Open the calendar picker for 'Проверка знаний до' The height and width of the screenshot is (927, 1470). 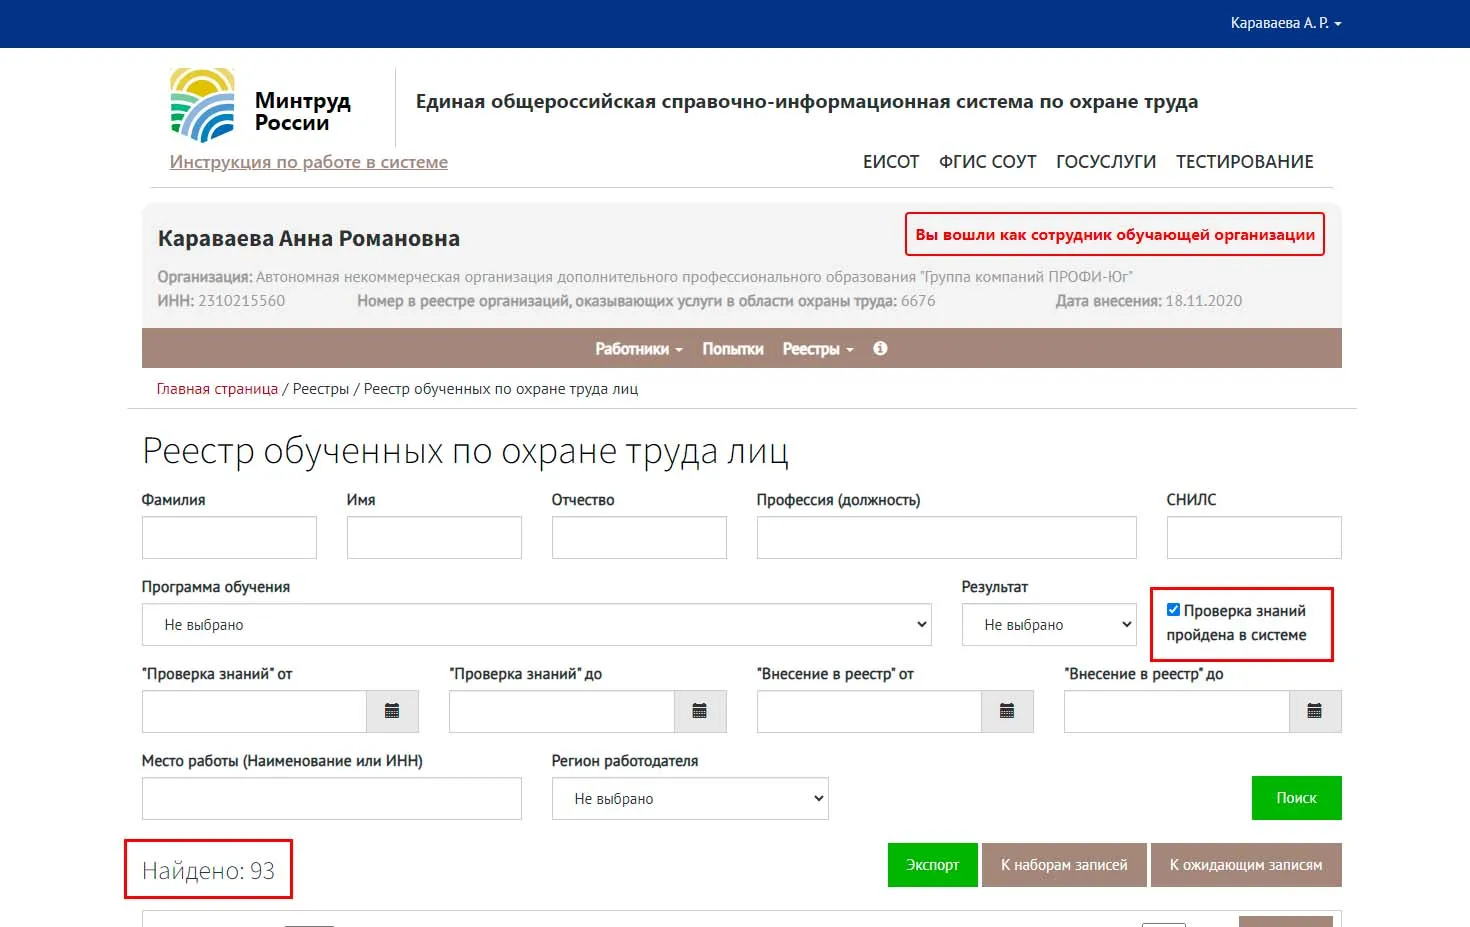pyautogui.click(x=700, y=711)
